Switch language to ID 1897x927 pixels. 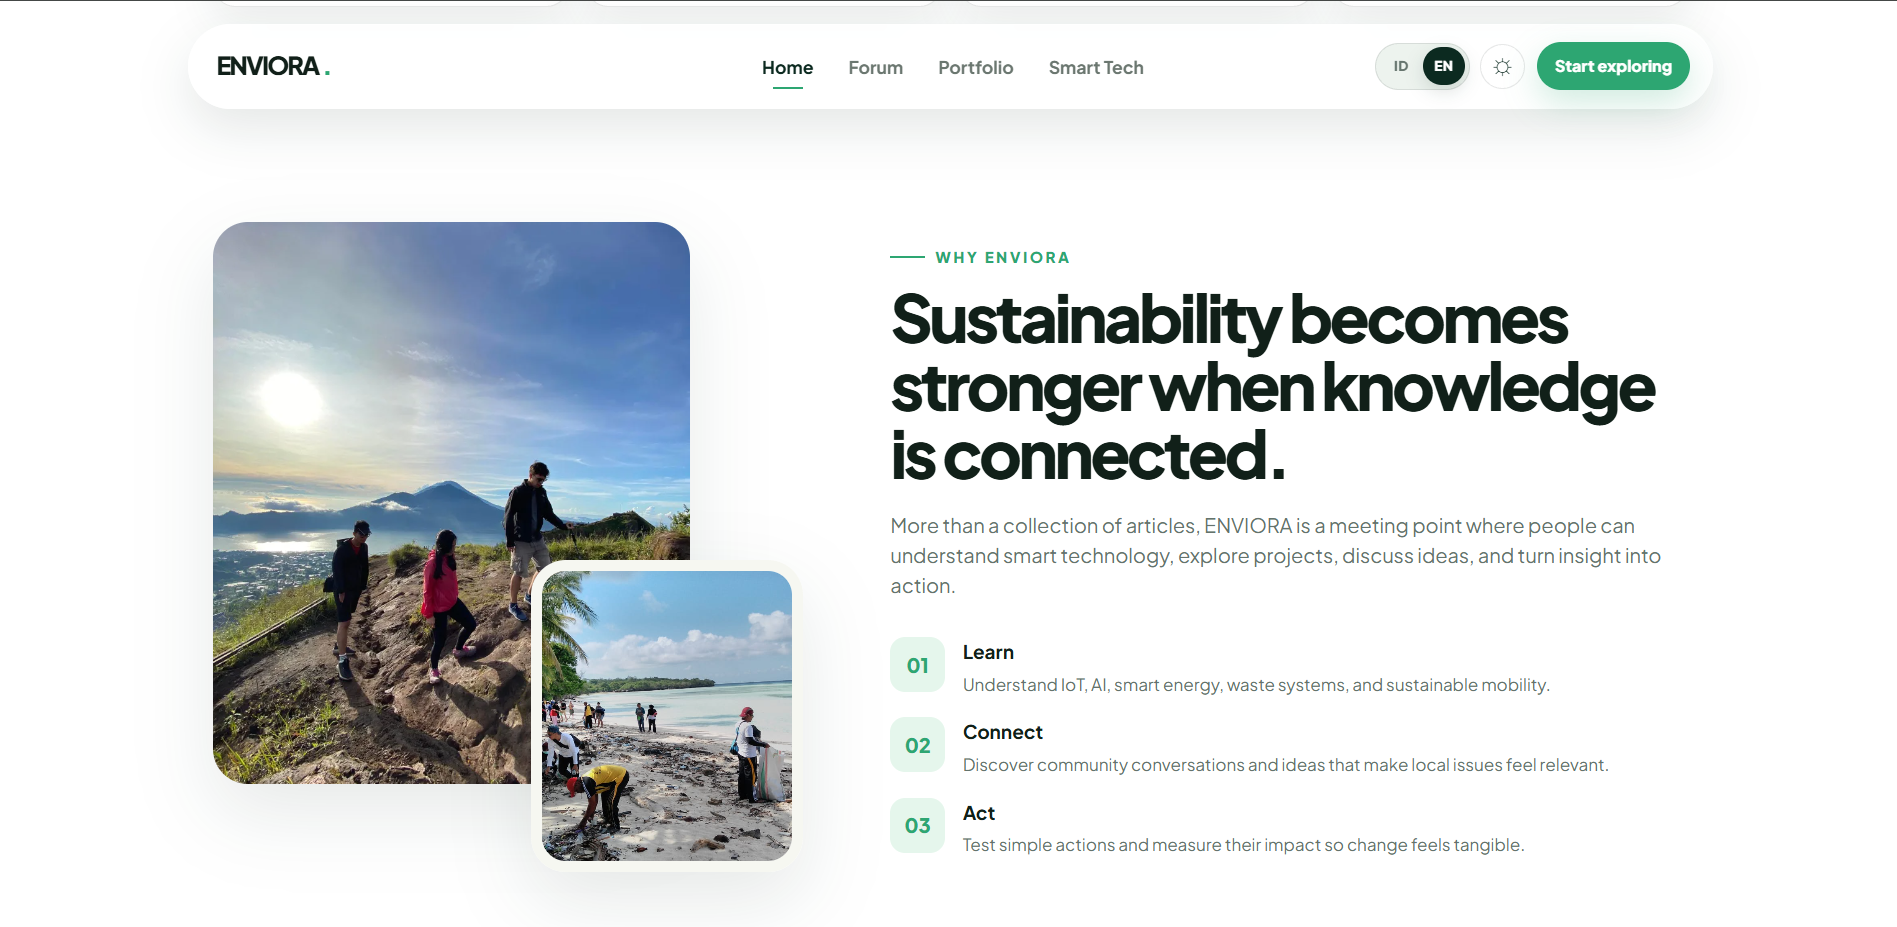click(1400, 66)
